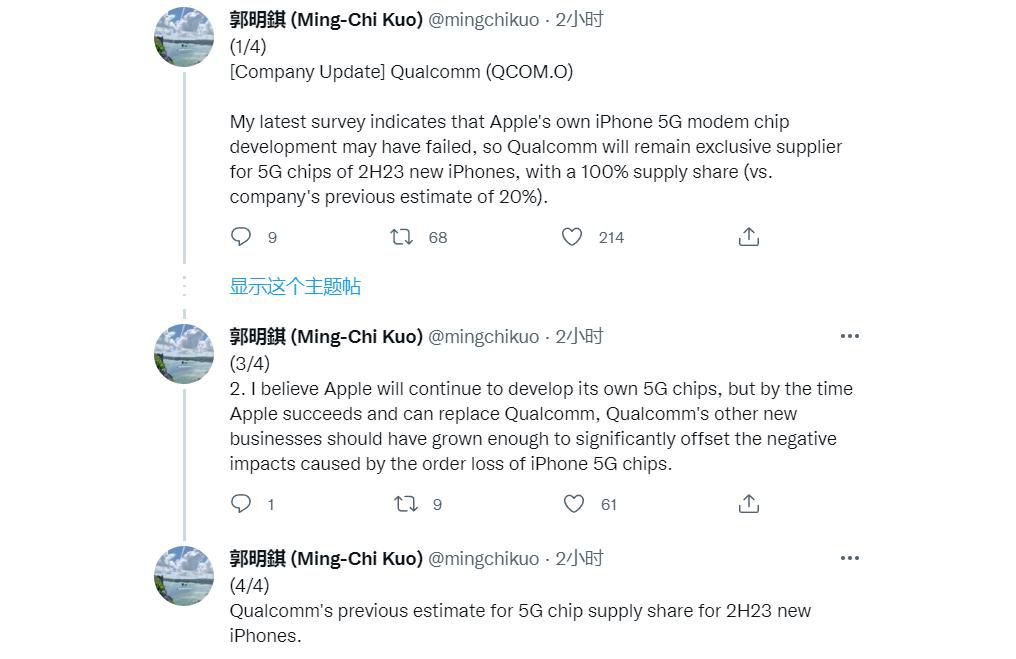The width and height of the screenshot is (1016, 659).
Task: Open Ming-Chi Kuo's name on first tweet
Action: 326,20
